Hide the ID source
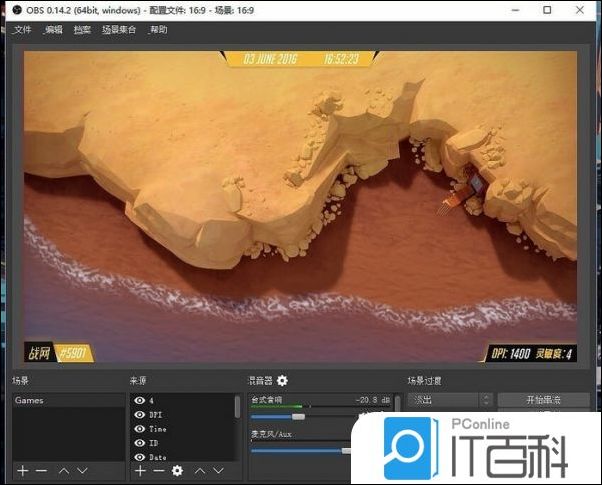 tap(139, 443)
